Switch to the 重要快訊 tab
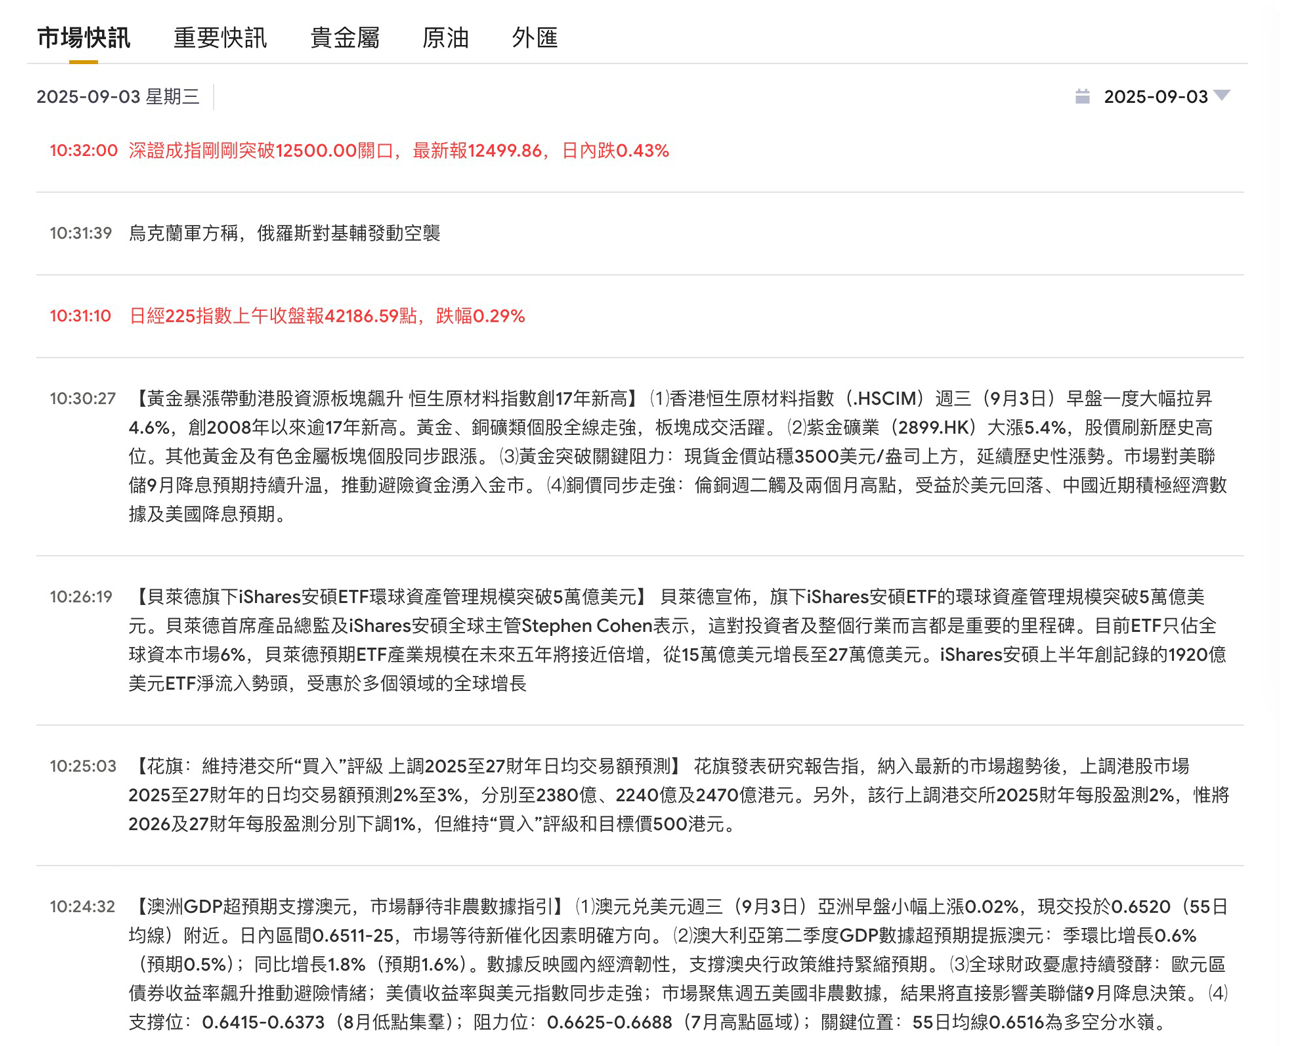This screenshot has height=1046, width=1300. pos(220,38)
